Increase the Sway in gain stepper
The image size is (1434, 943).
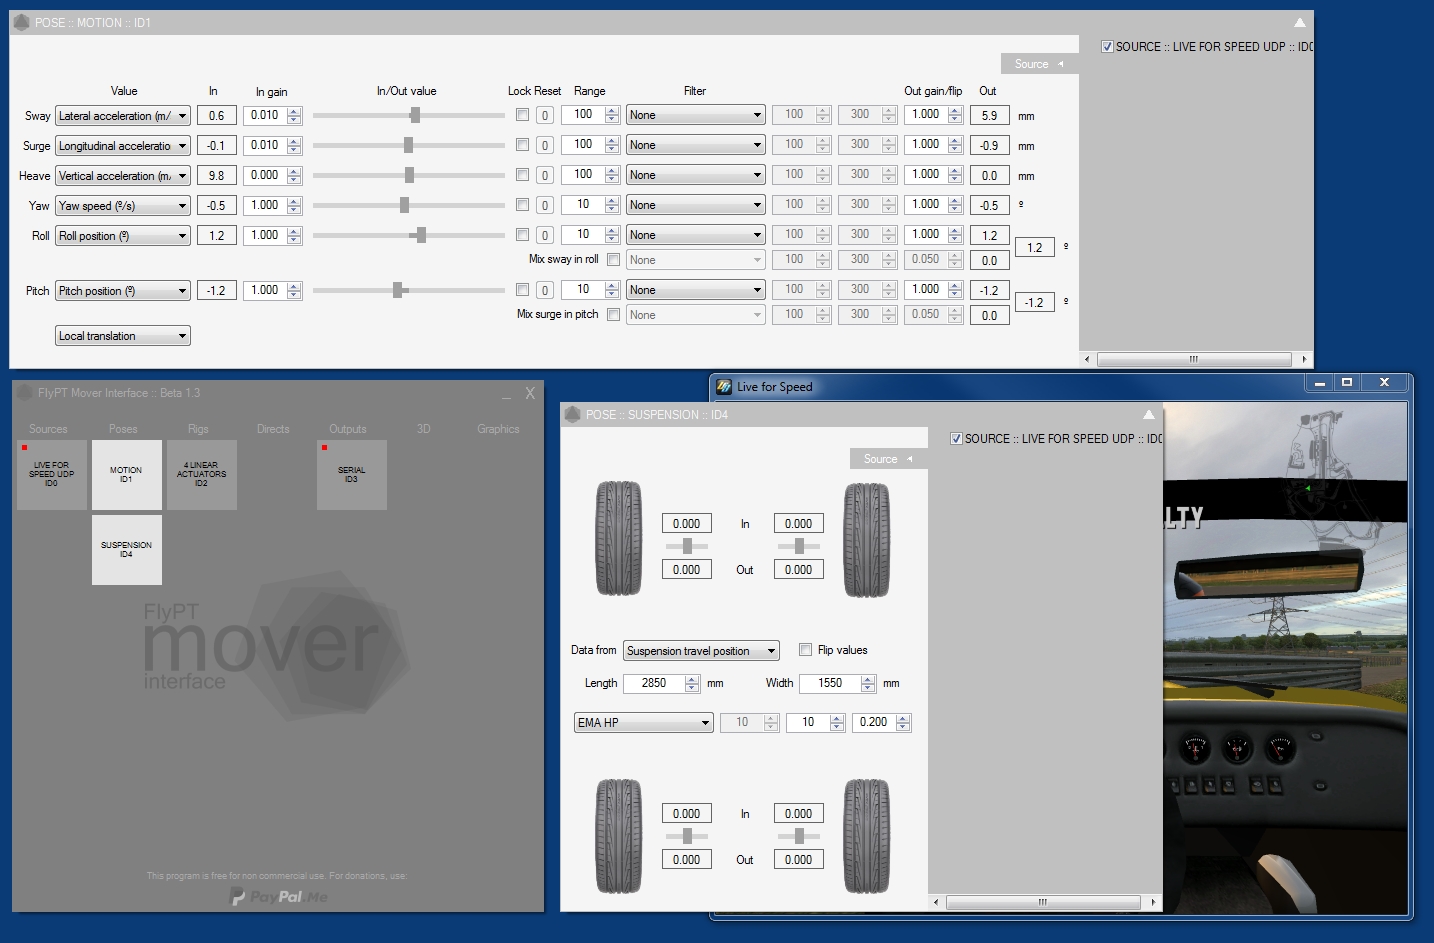(x=294, y=111)
